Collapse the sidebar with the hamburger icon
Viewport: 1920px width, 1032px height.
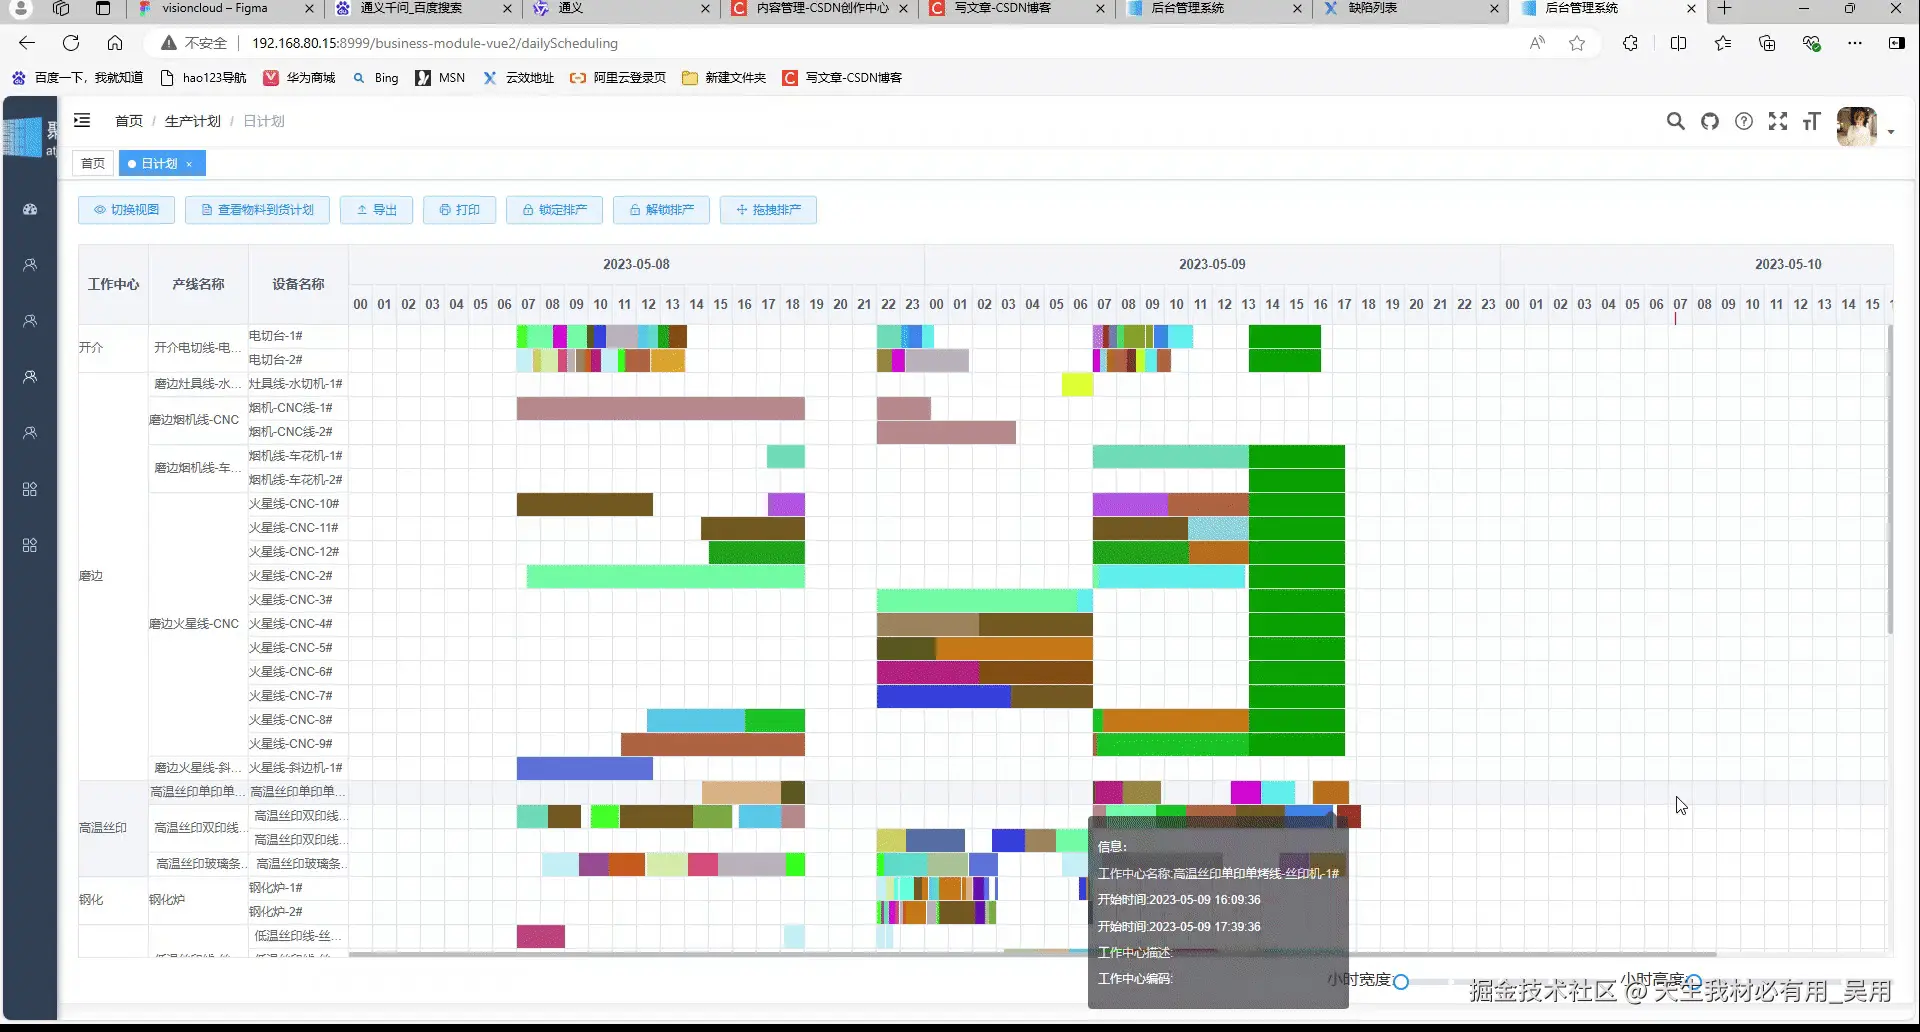(x=82, y=121)
